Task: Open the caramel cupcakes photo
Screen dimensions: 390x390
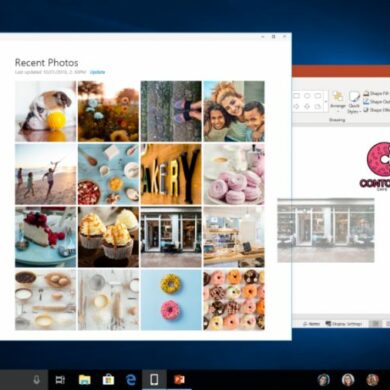Action: 108,237
